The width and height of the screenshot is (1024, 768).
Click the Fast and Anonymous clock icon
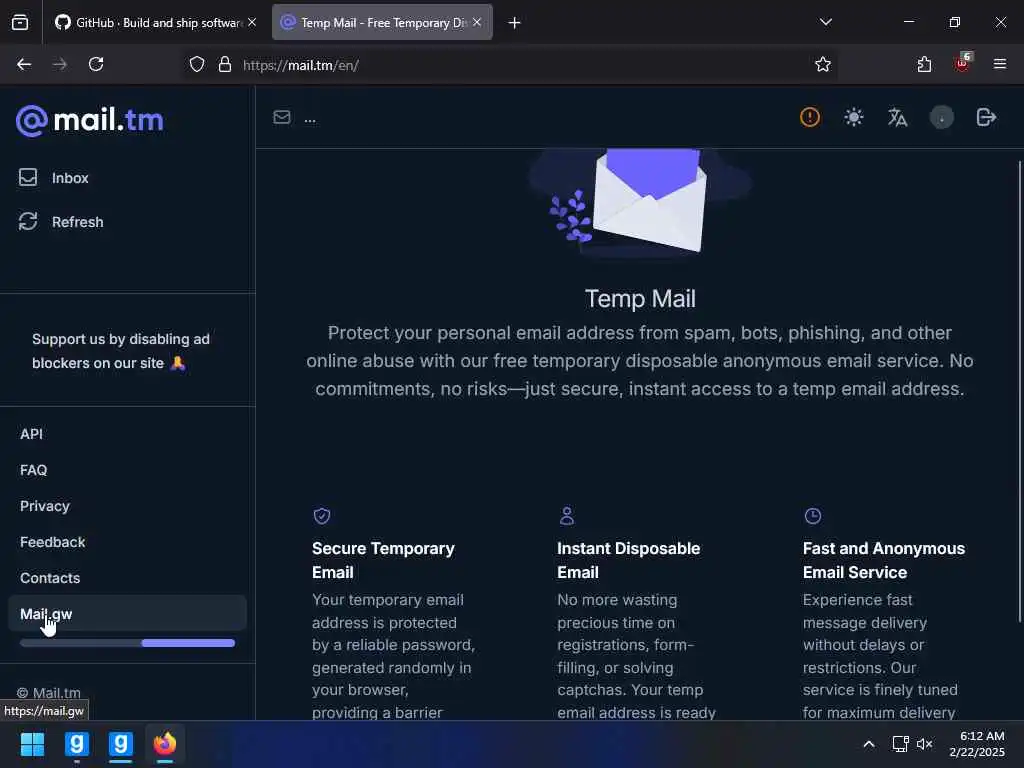coord(812,516)
